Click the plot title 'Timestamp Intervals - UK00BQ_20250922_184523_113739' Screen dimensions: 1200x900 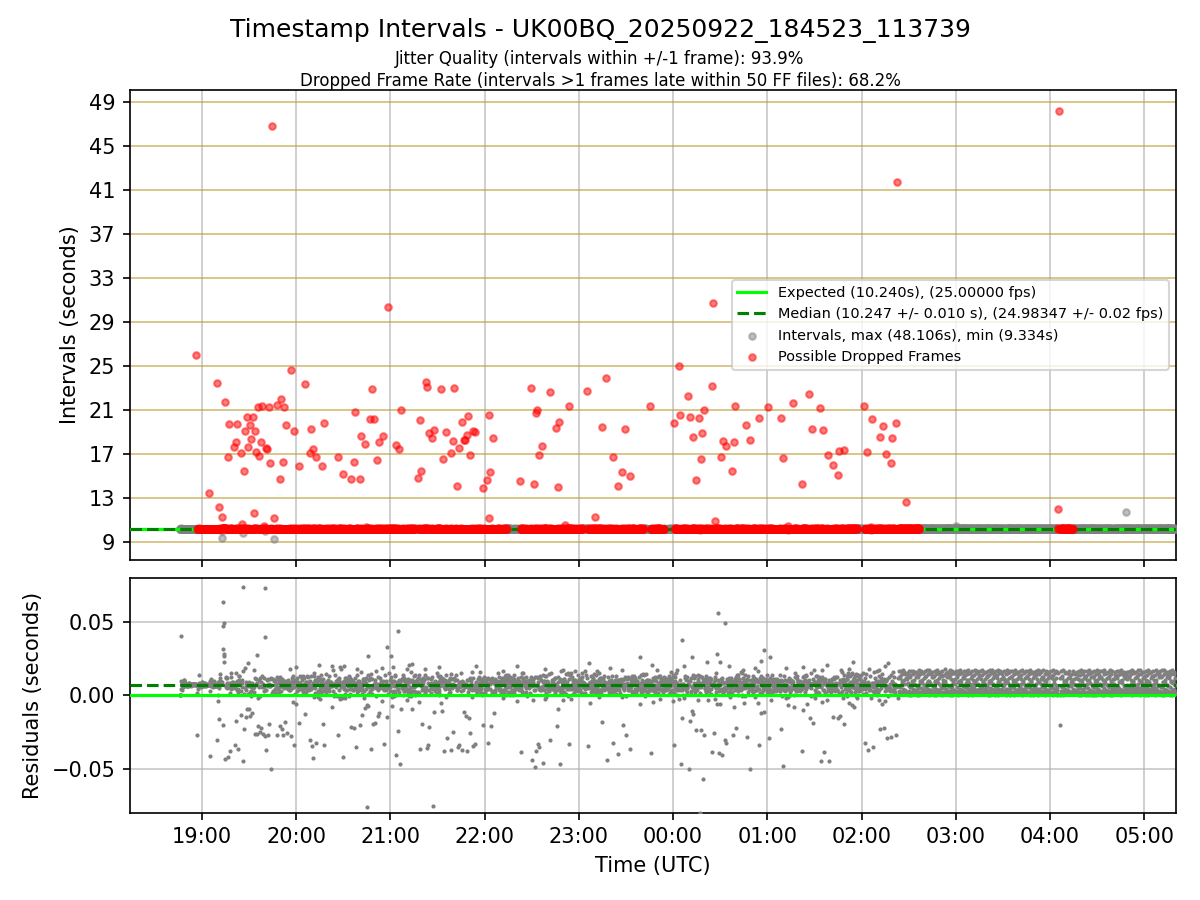pos(600,29)
